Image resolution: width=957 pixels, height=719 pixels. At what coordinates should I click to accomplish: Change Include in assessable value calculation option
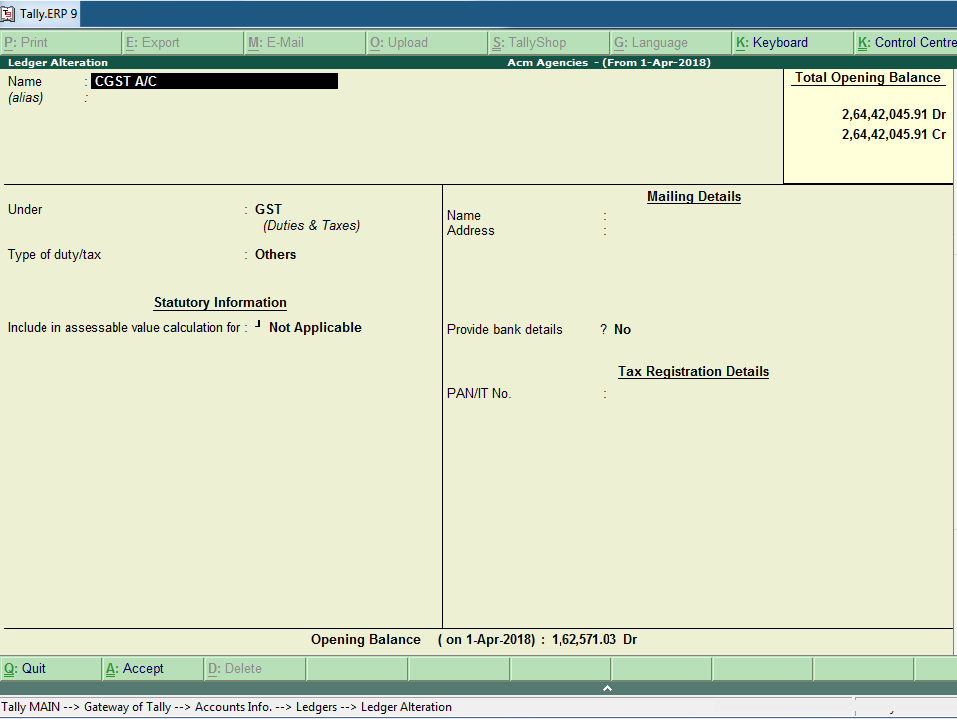pos(315,327)
